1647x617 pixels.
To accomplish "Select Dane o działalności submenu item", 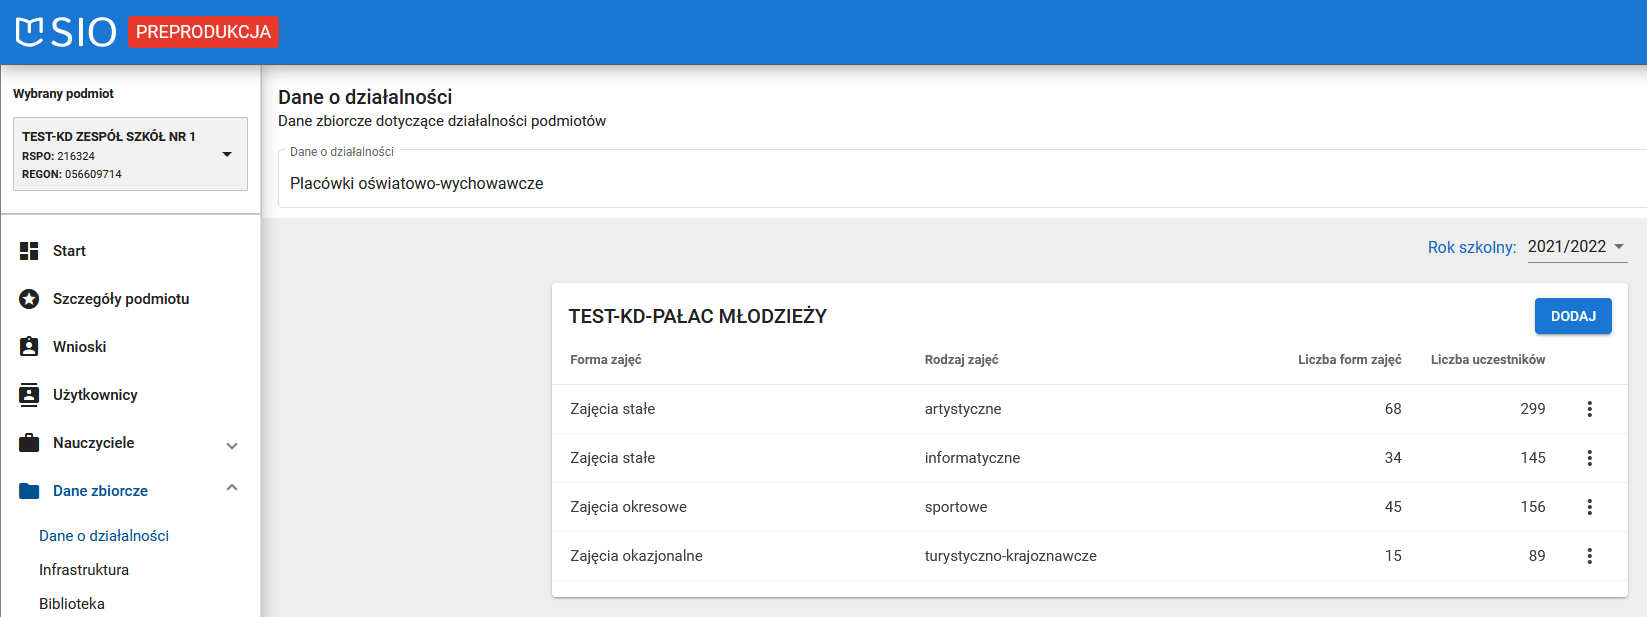I will tap(104, 536).
